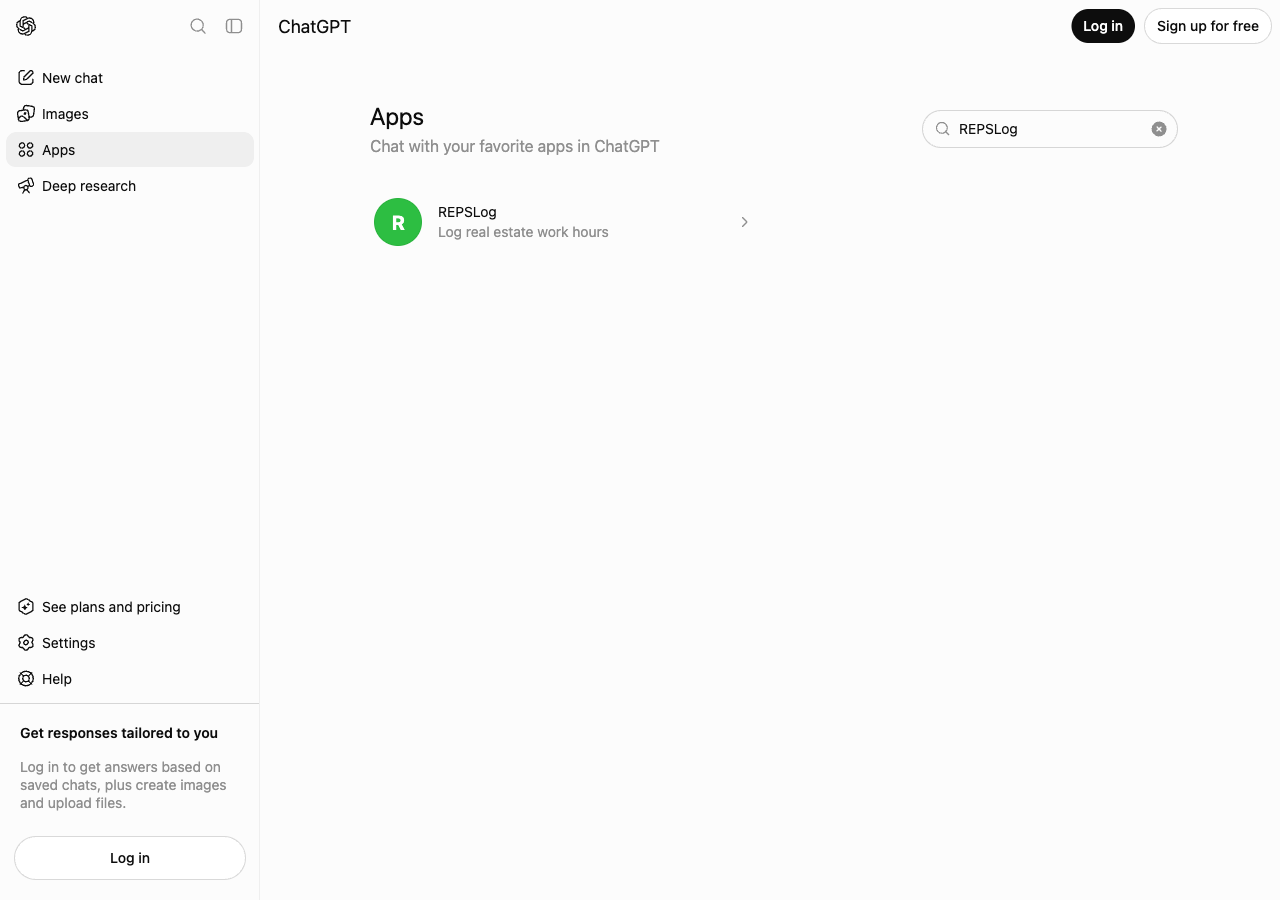1280x900 pixels.
Task: Click the 'Log in to get answers' paragraph
Action: point(123,785)
